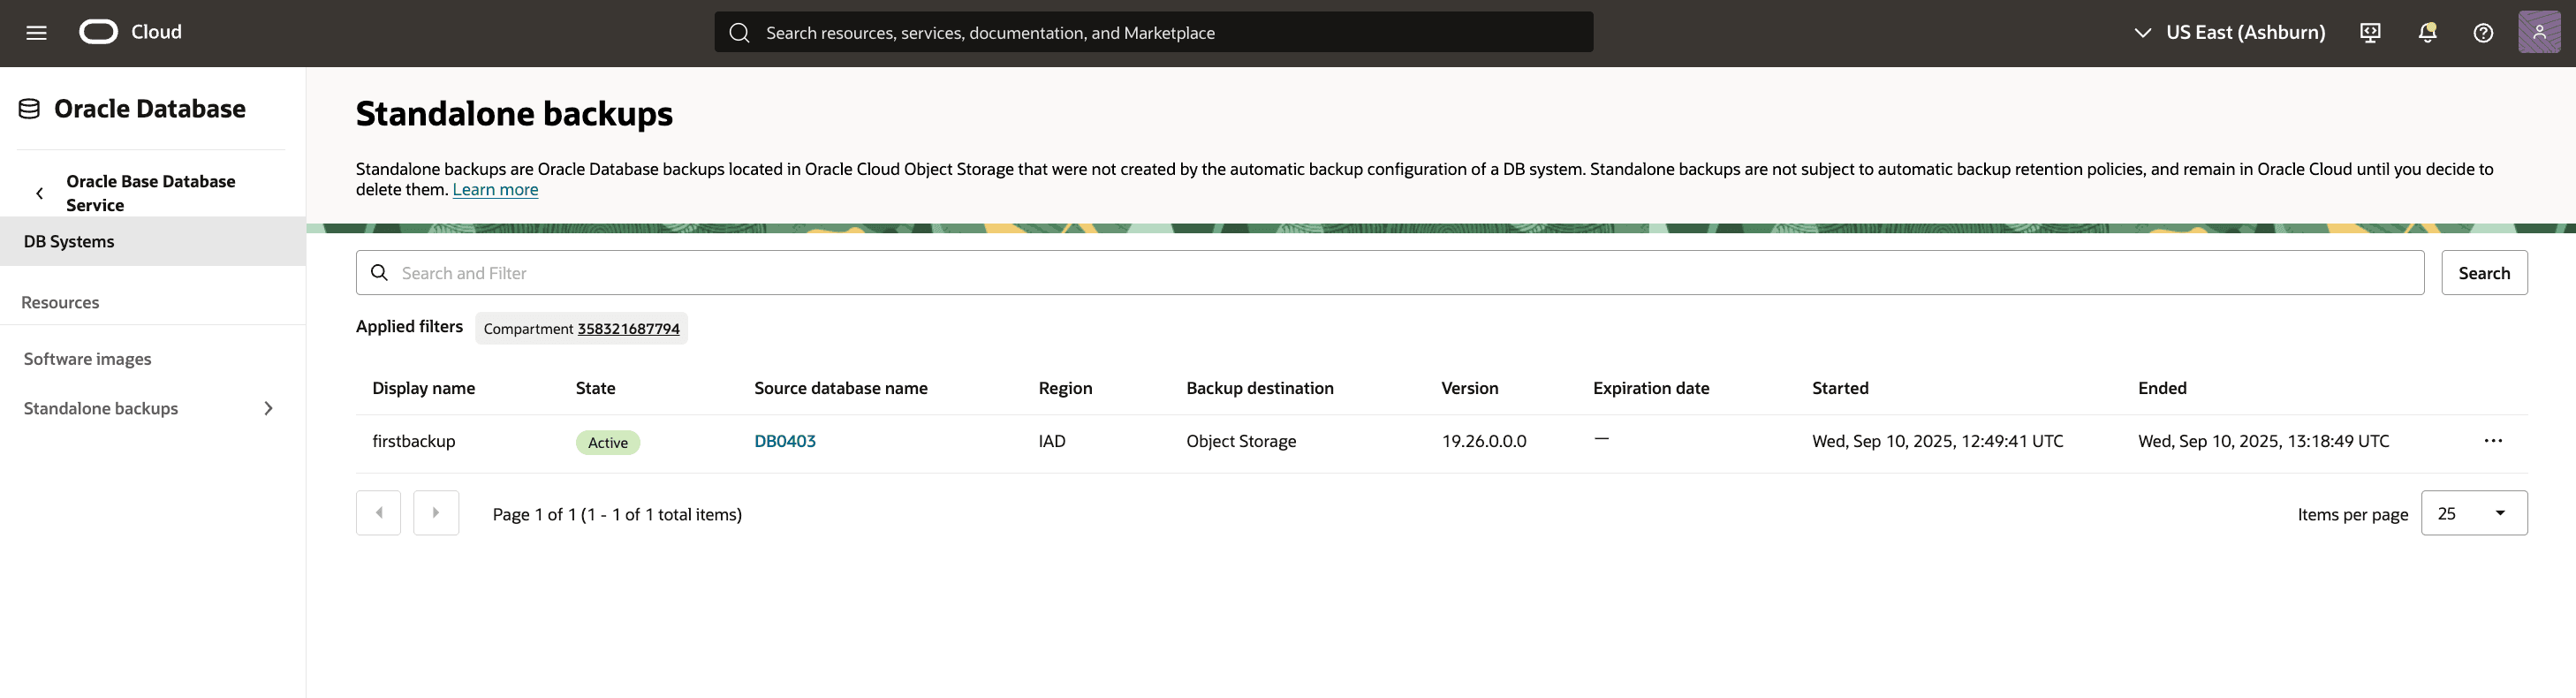The width and height of the screenshot is (2576, 698).
Task: Focus the top resources search box
Action: click(1154, 33)
